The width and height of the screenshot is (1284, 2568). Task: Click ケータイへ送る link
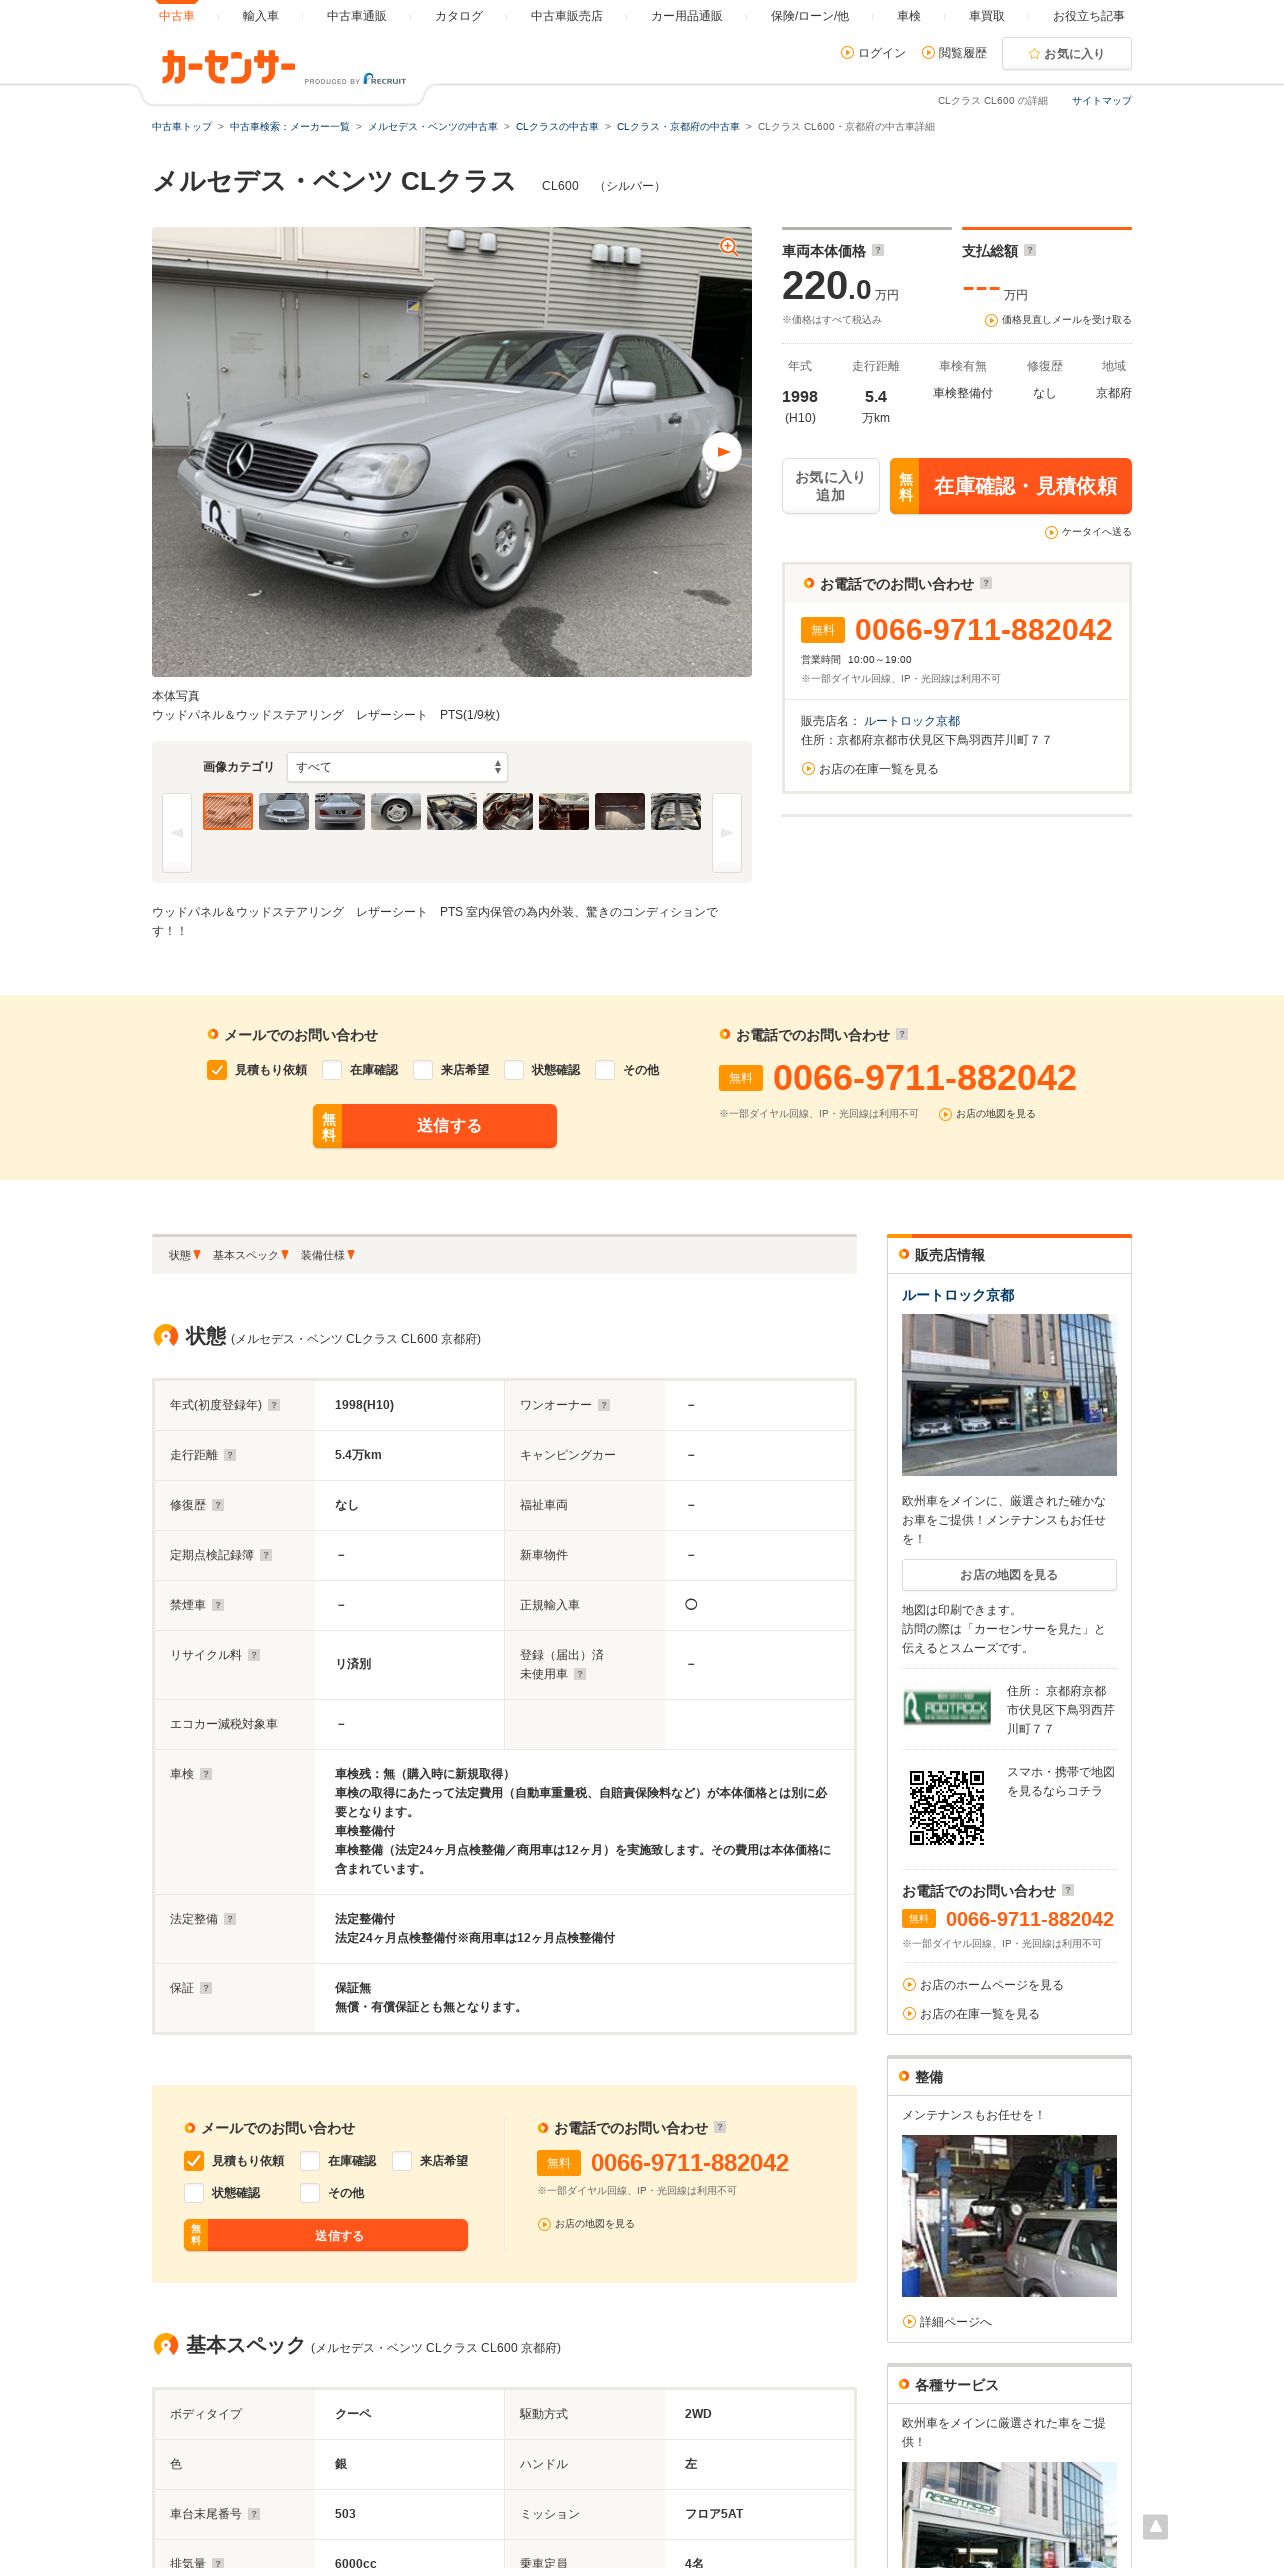1088,532
